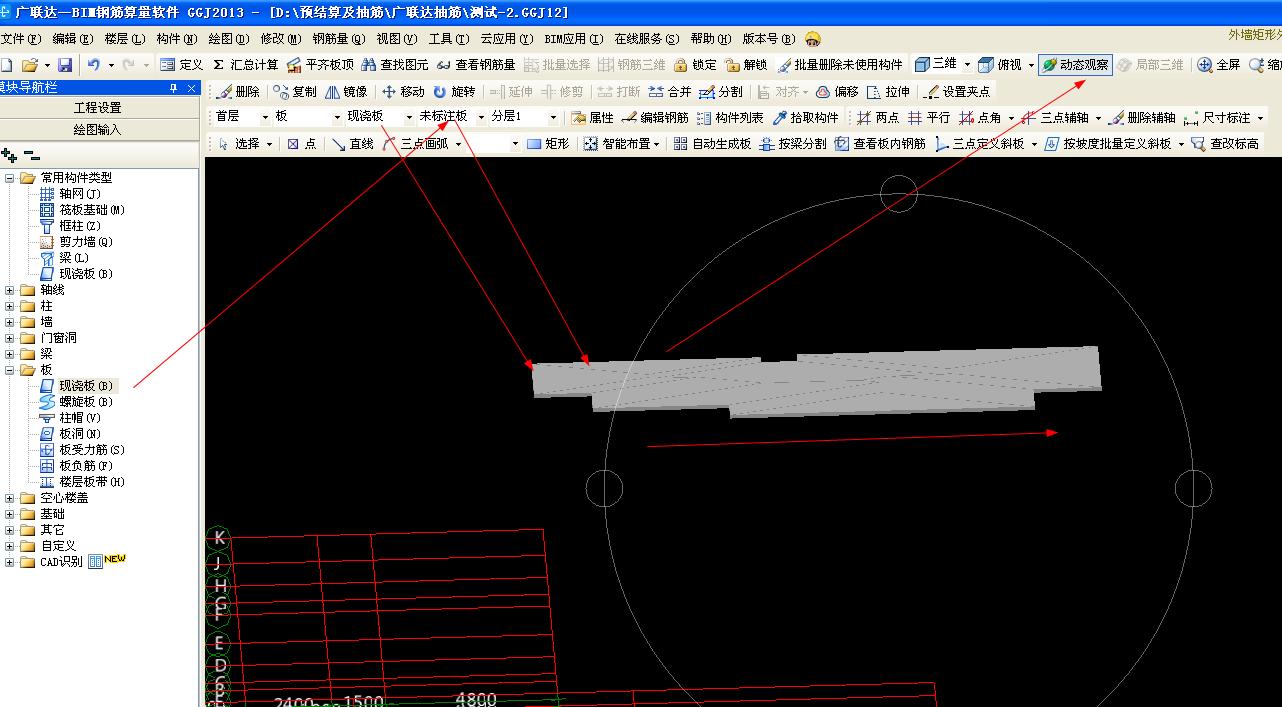Click 查改标高 (Check/modify elevation)

[1226, 144]
